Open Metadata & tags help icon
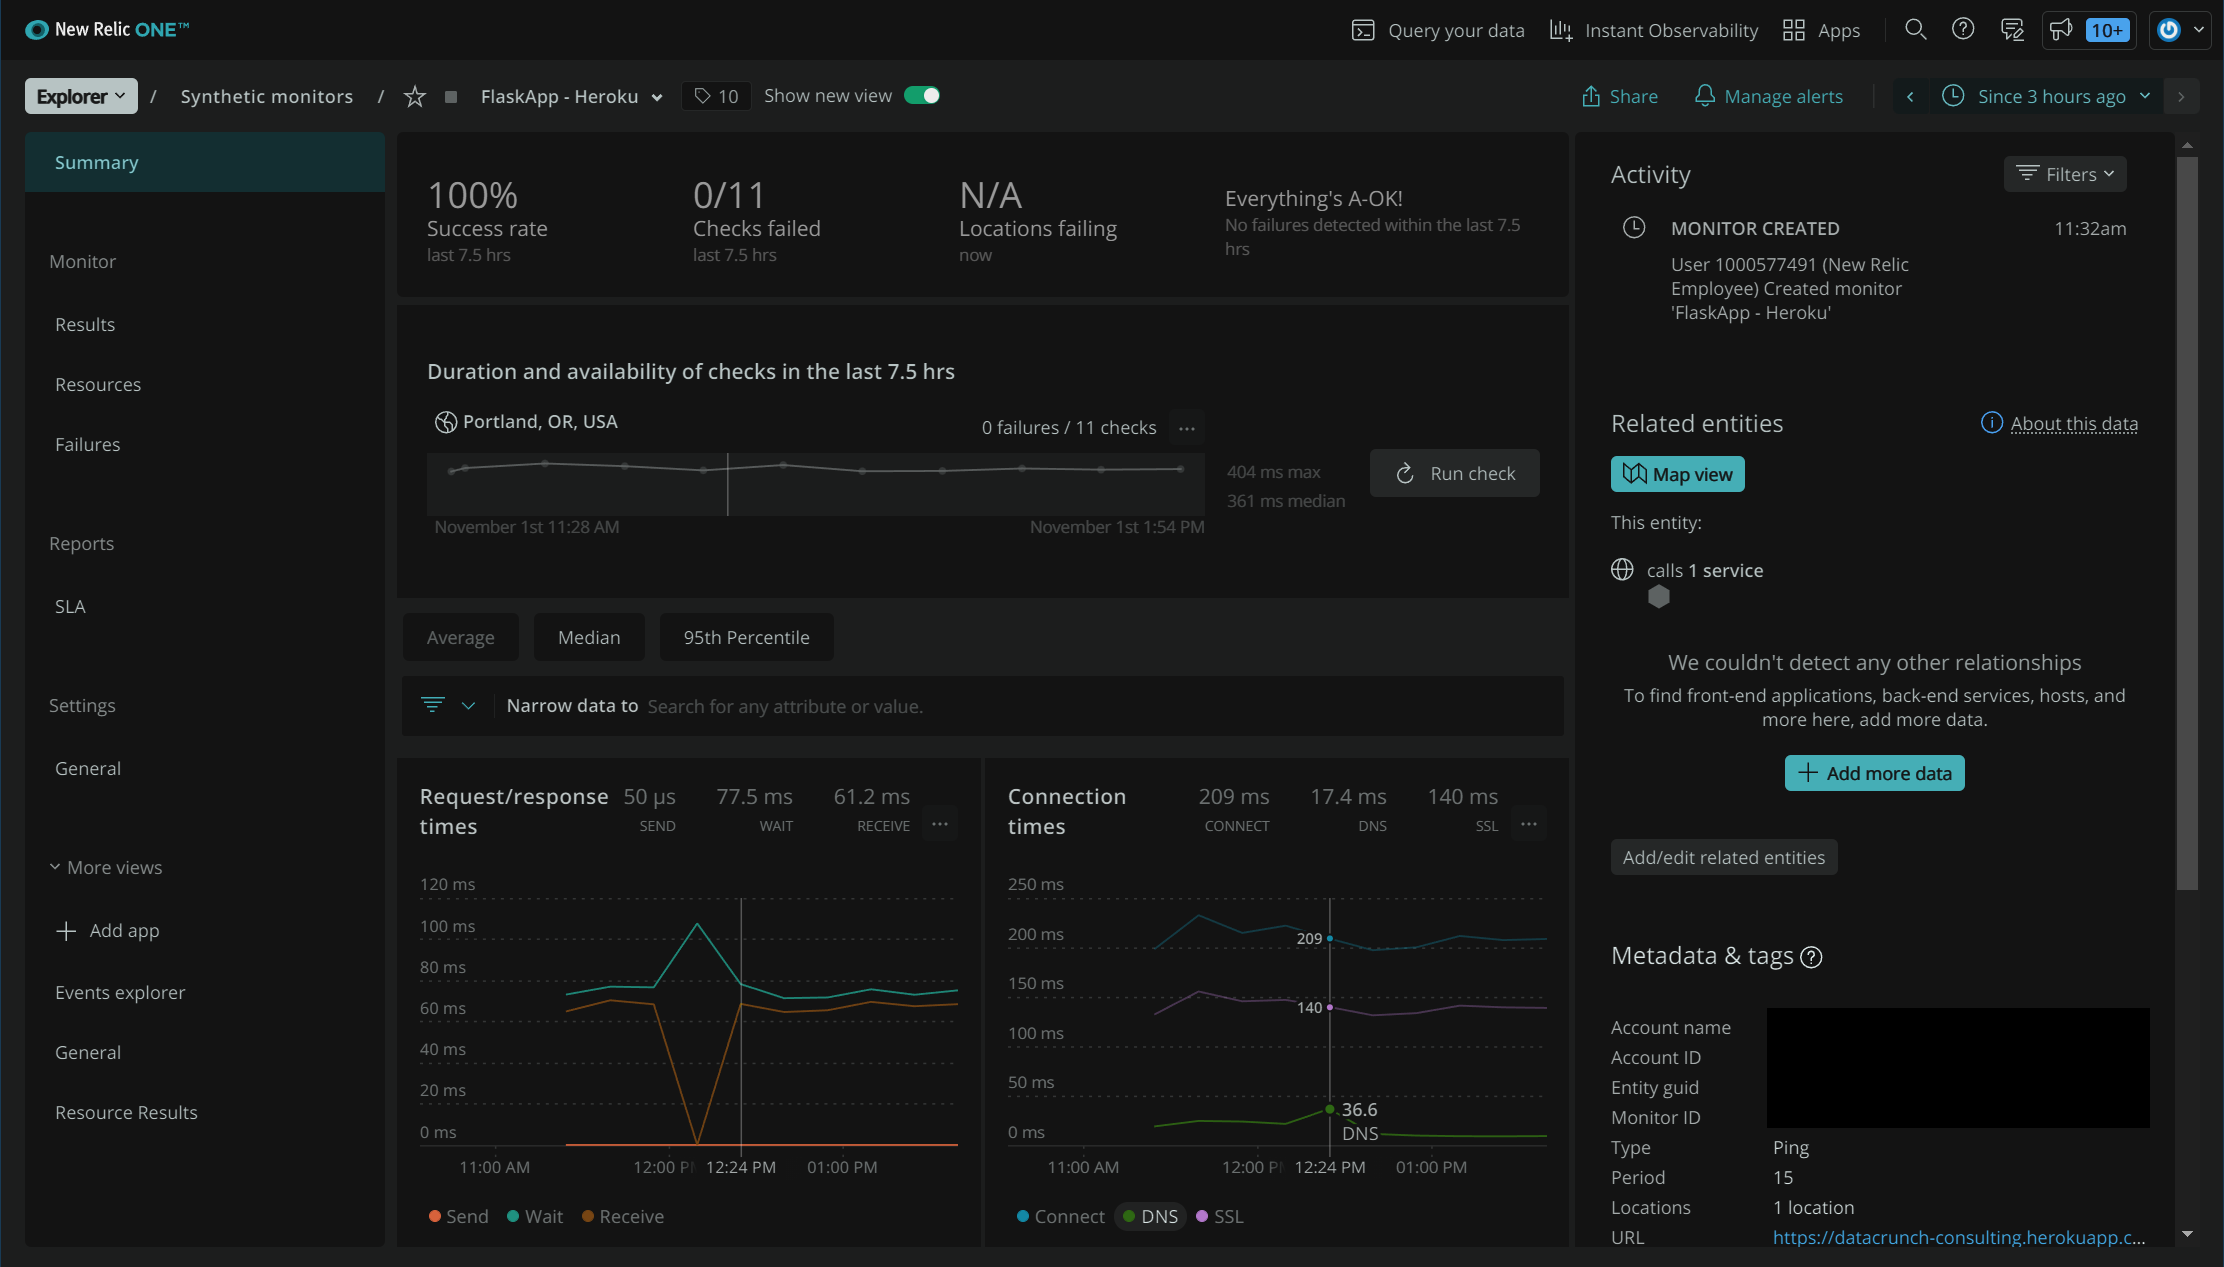 click(x=1811, y=957)
